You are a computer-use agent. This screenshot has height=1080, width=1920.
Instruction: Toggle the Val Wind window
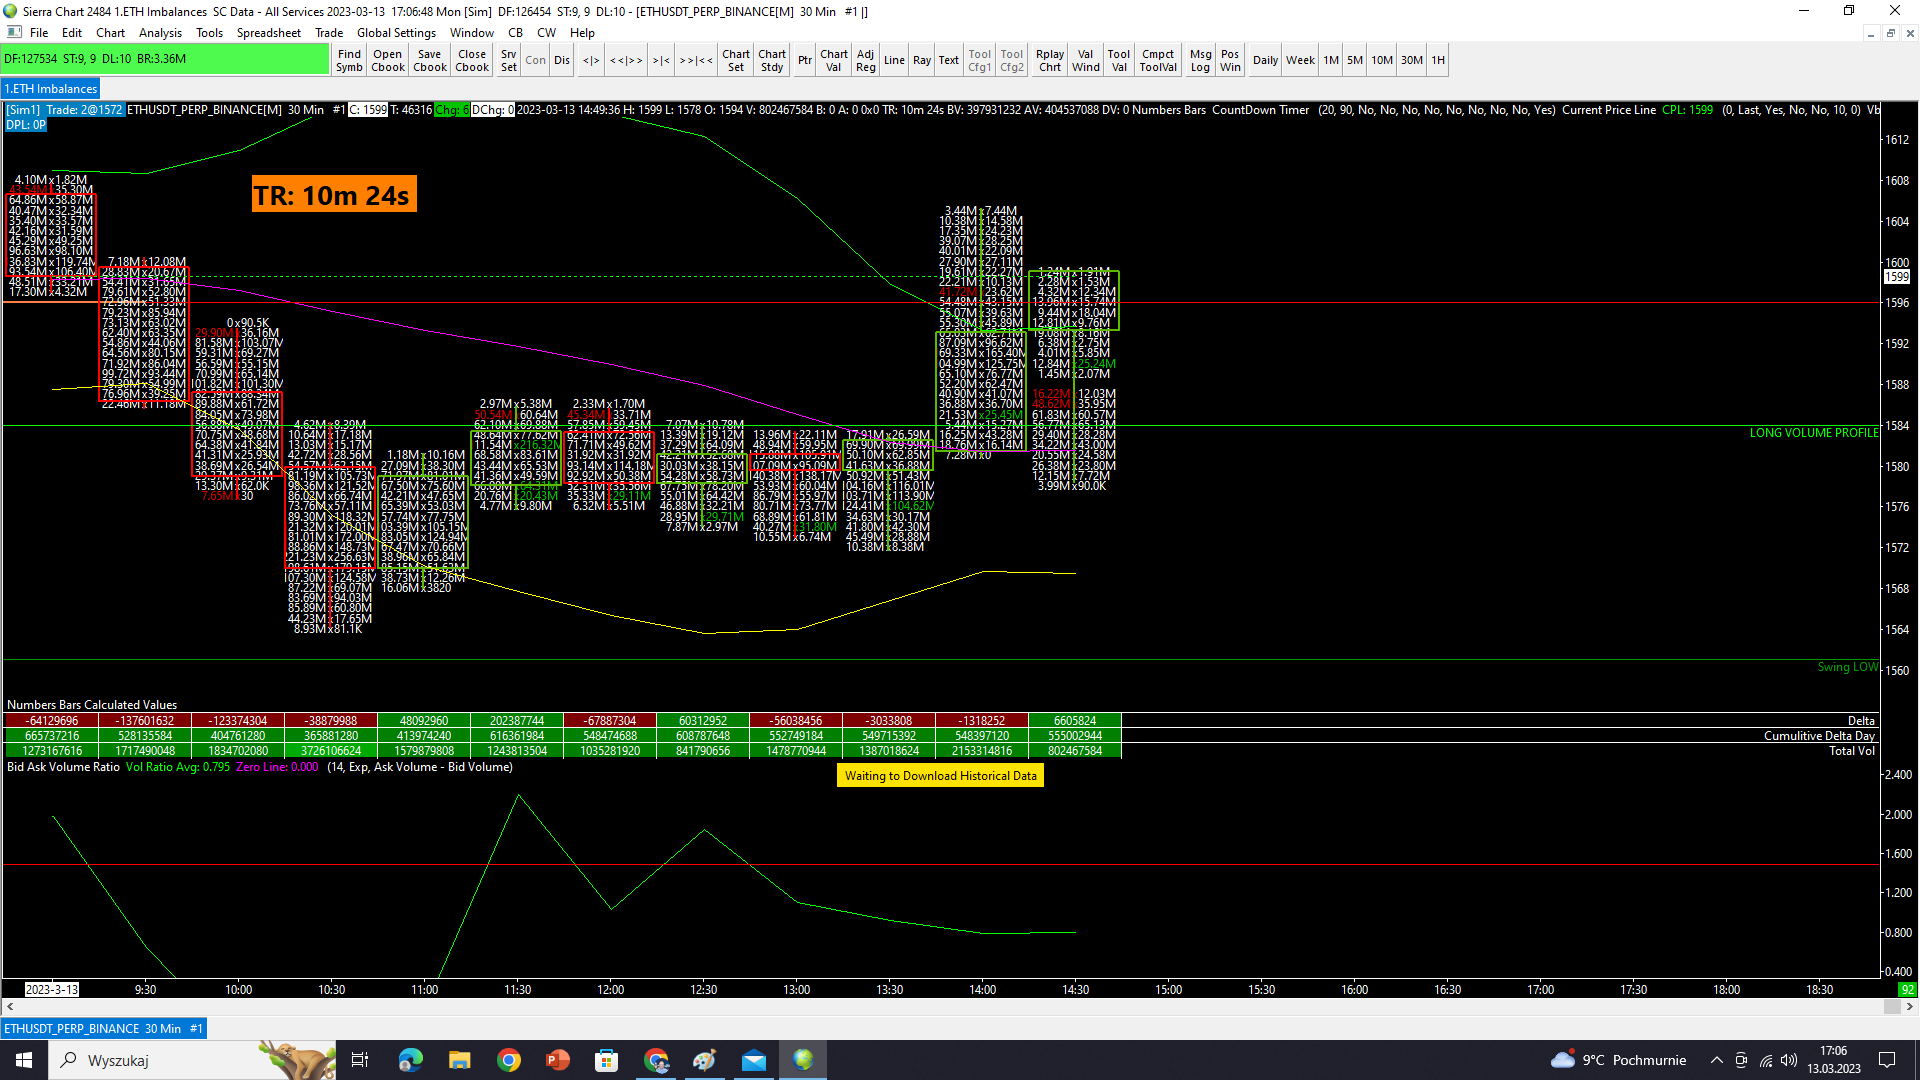(1085, 60)
